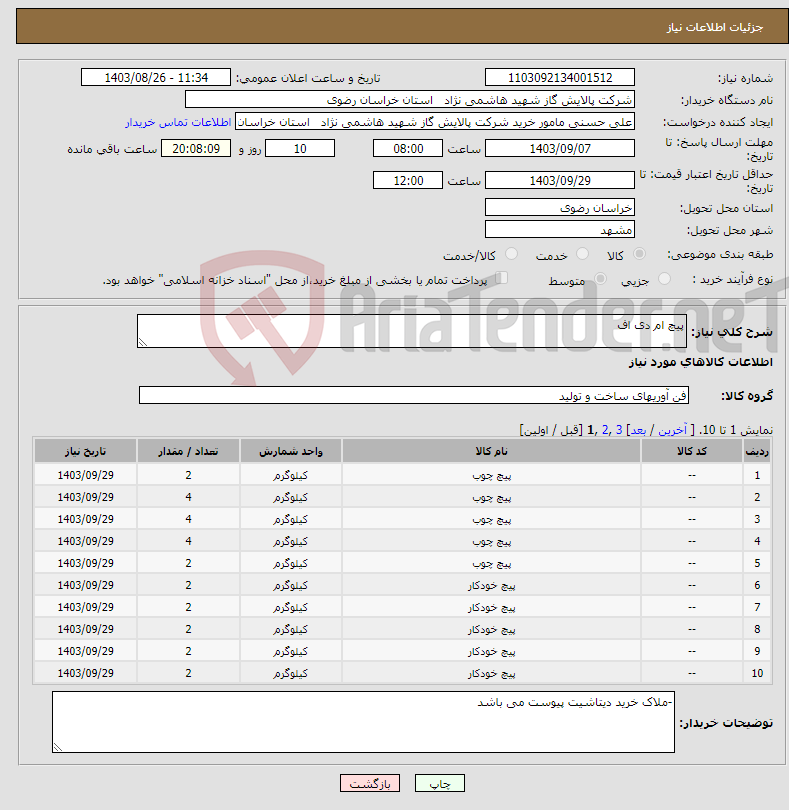Click the پیچ ام دی اف description box

coord(412,331)
